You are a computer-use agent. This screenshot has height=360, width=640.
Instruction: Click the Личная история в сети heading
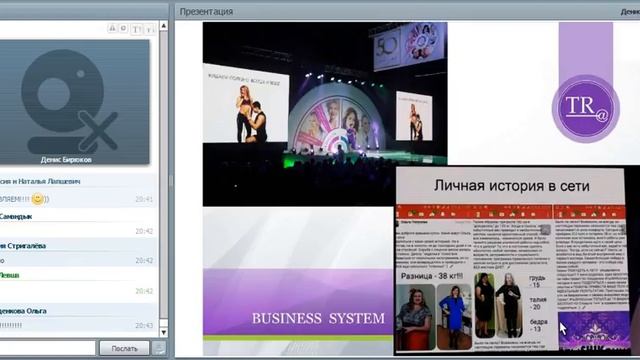512,186
